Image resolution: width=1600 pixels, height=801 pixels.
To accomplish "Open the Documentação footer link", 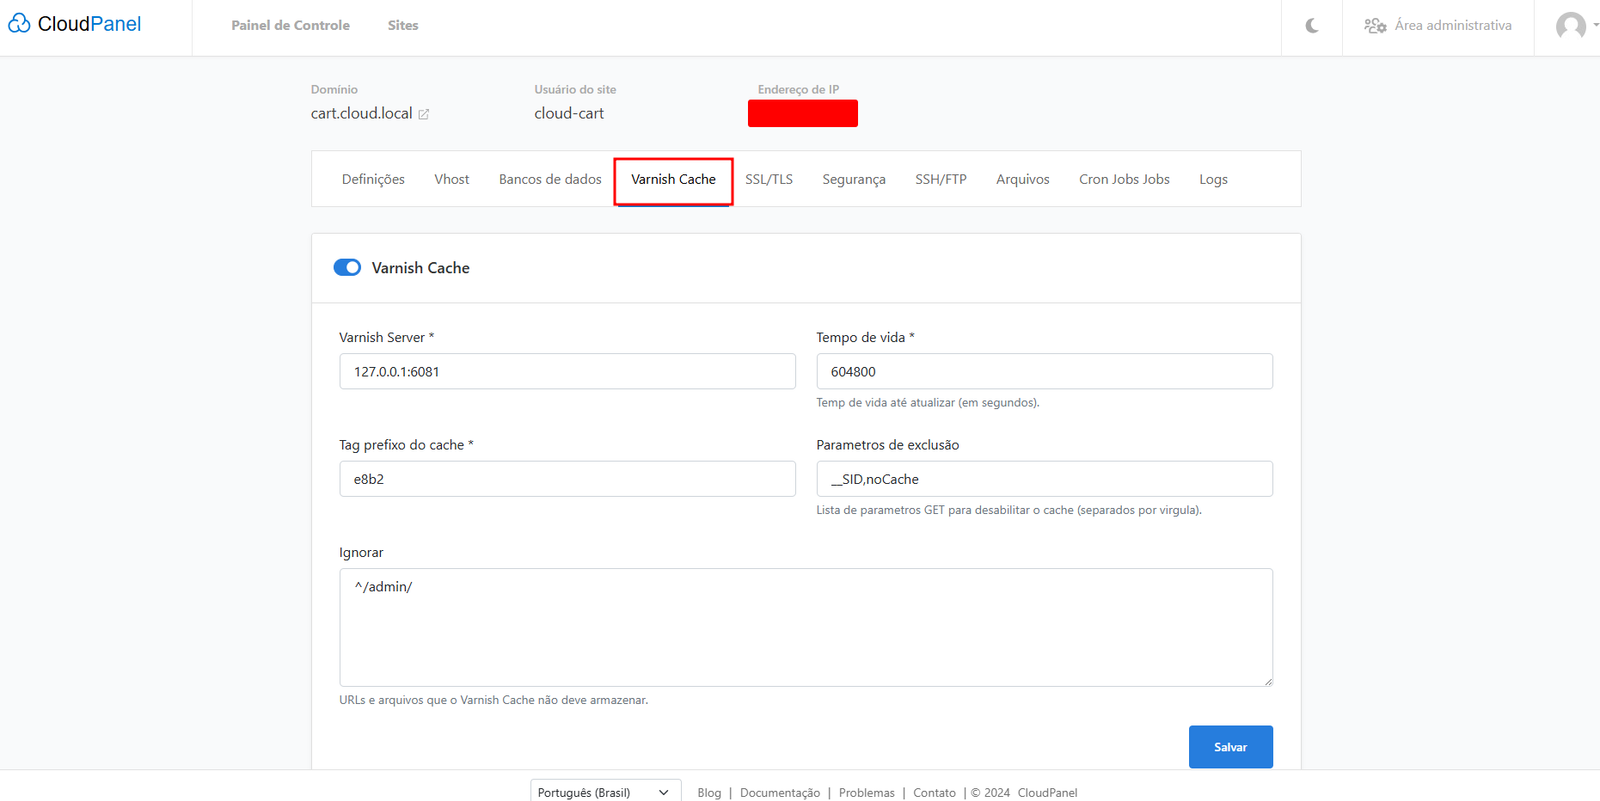I will [x=779, y=793].
